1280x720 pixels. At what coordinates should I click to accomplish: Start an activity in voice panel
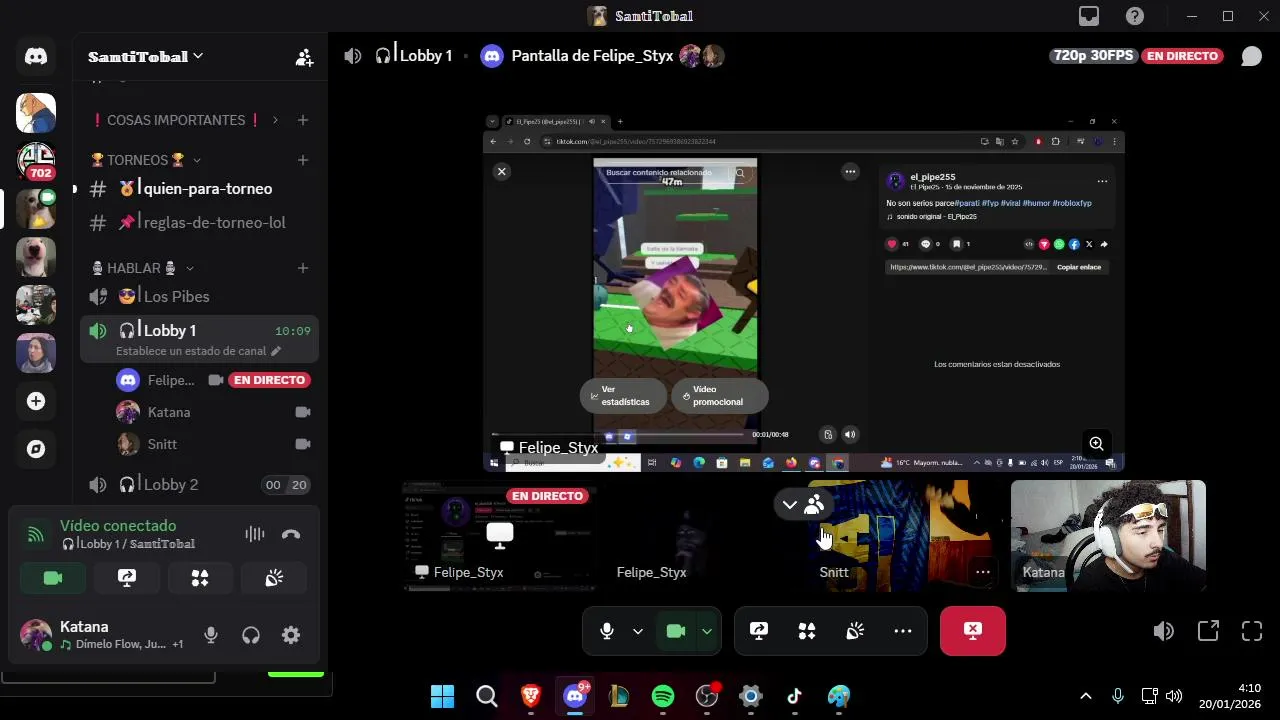(x=200, y=578)
